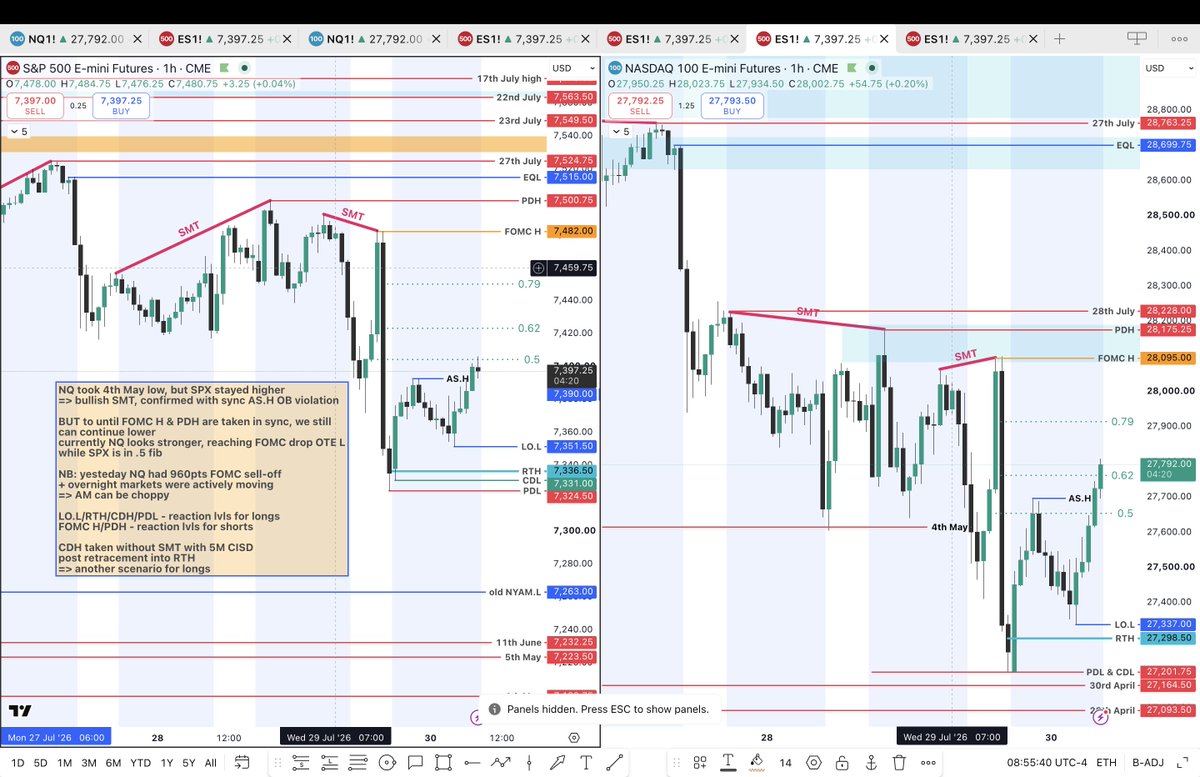
Task: Click BUY 27,793.50 button on NASDAQ chart
Action: click(x=732, y=106)
